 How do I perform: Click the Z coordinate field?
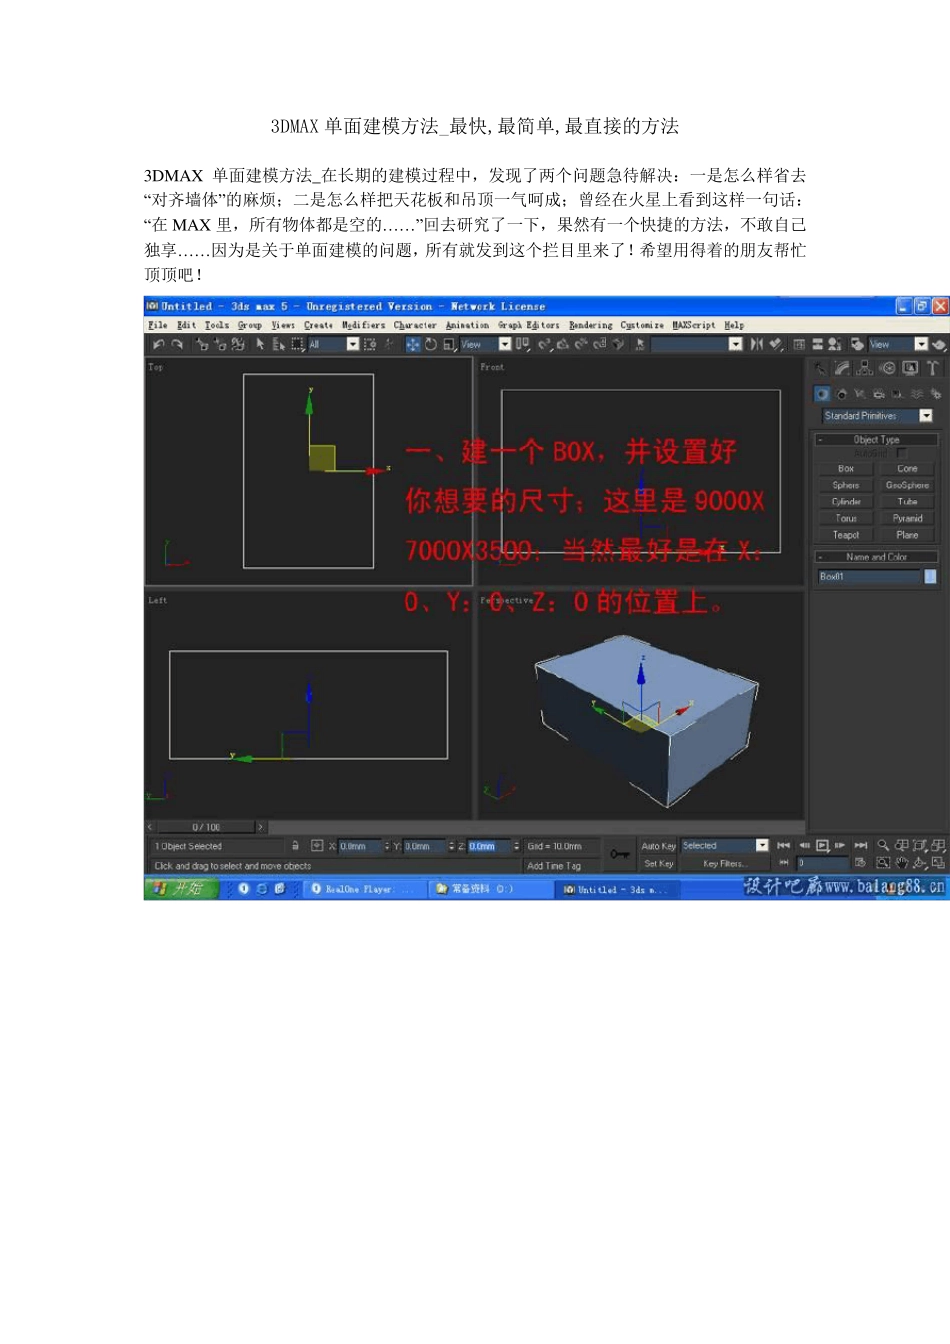click(x=489, y=846)
